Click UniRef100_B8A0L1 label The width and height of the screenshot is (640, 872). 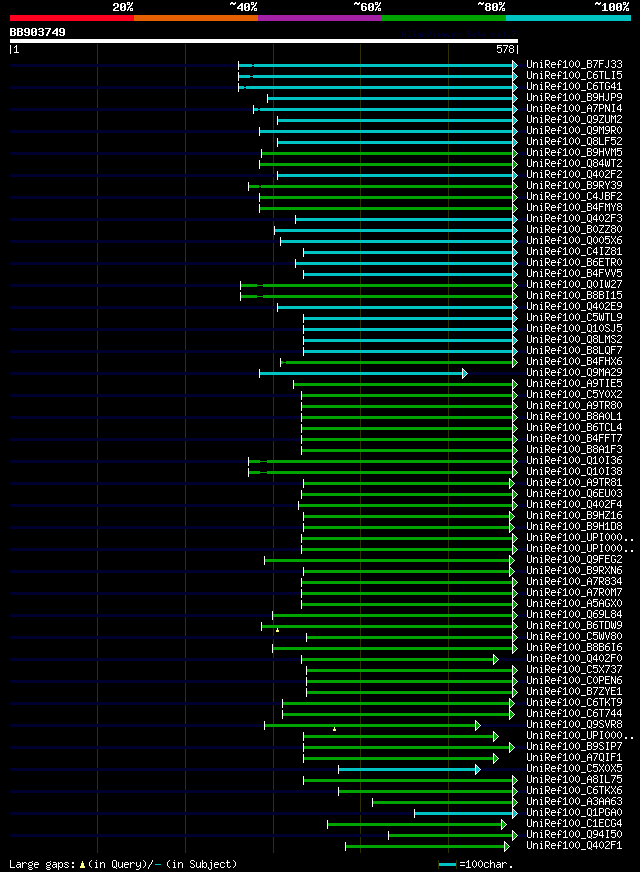pos(574,417)
